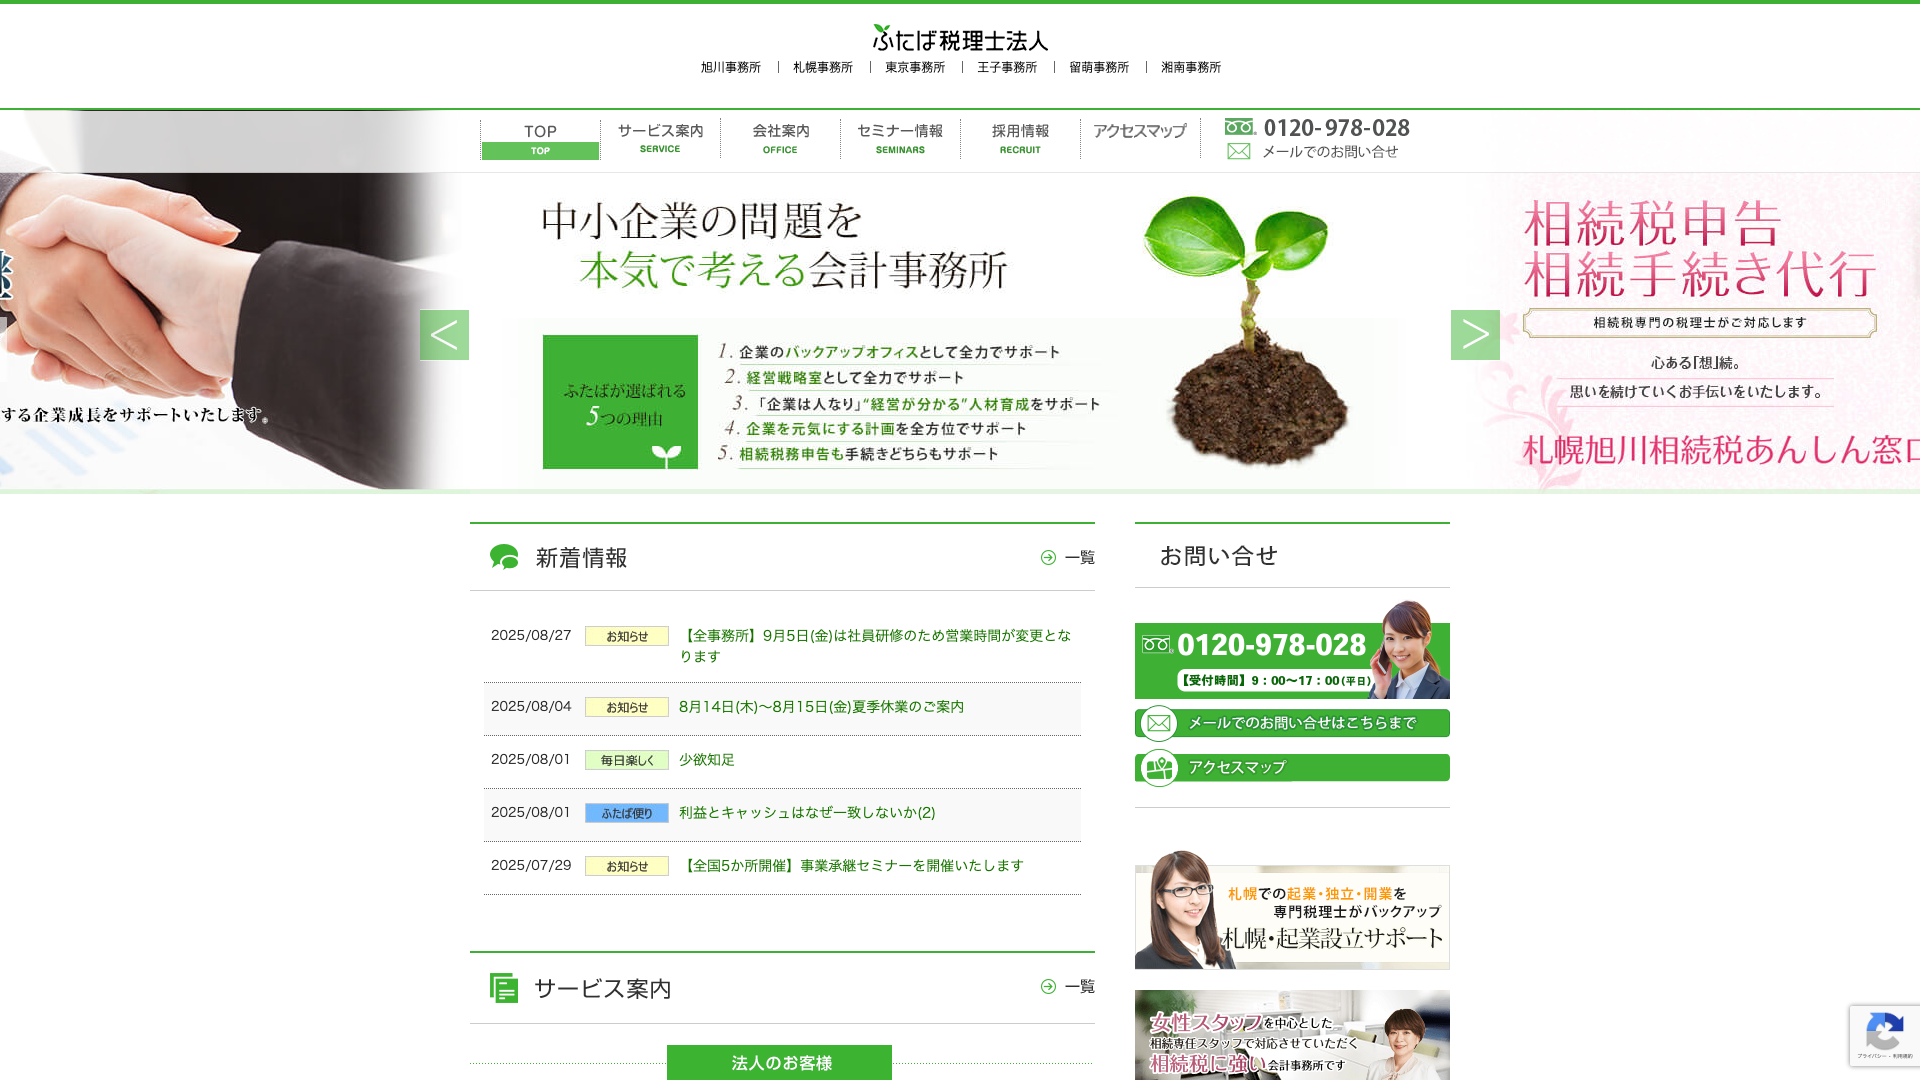Read the 利益とキャッシュ news article

(806, 813)
